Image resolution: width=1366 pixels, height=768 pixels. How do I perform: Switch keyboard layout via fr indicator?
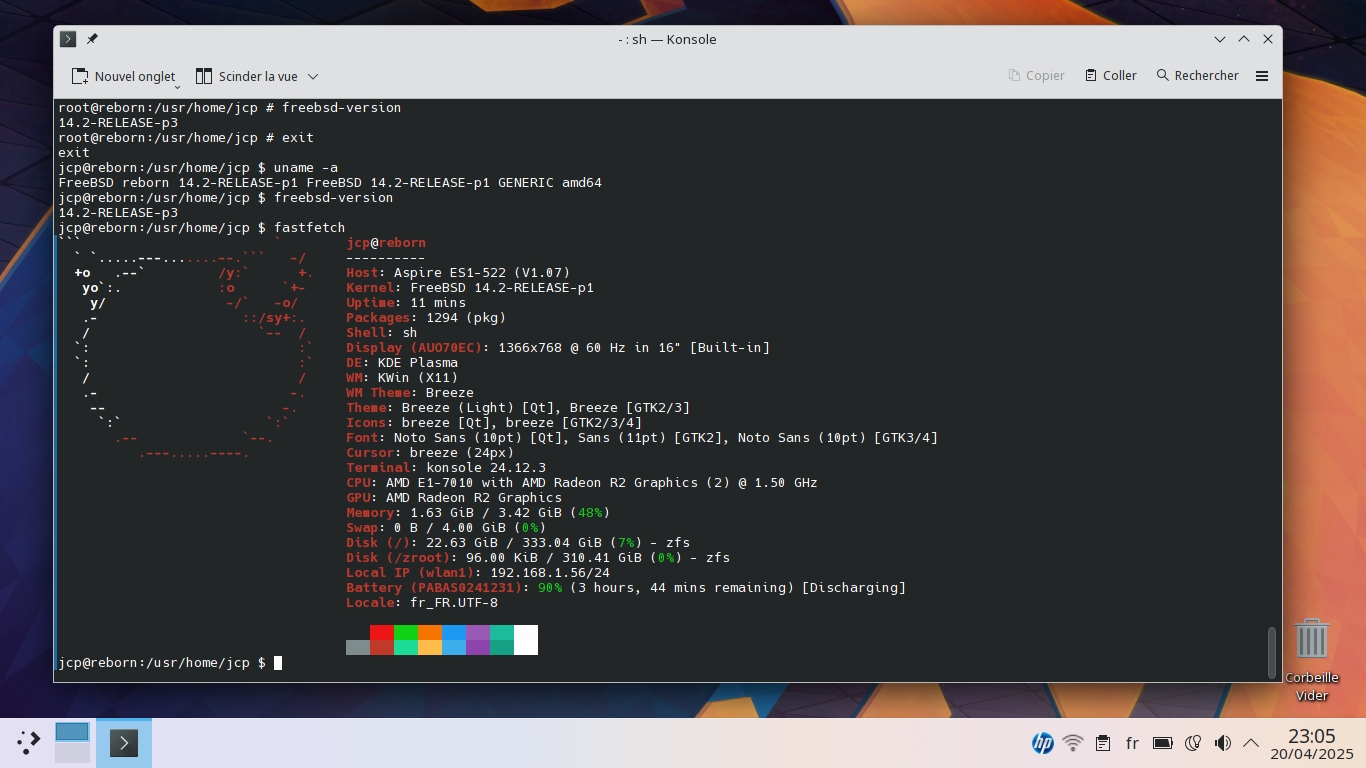tap(1132, 743)
